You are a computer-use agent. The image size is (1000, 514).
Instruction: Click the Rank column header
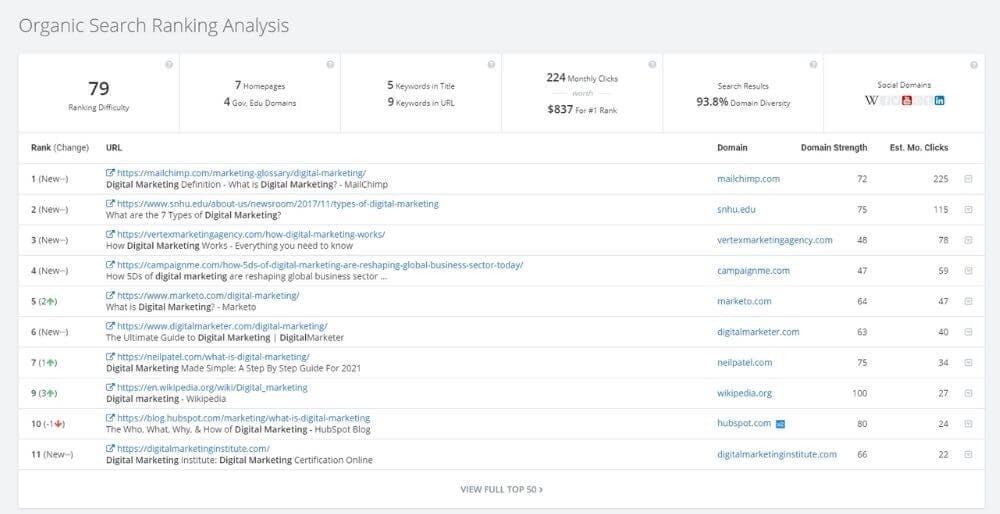(x=41, y=148)
